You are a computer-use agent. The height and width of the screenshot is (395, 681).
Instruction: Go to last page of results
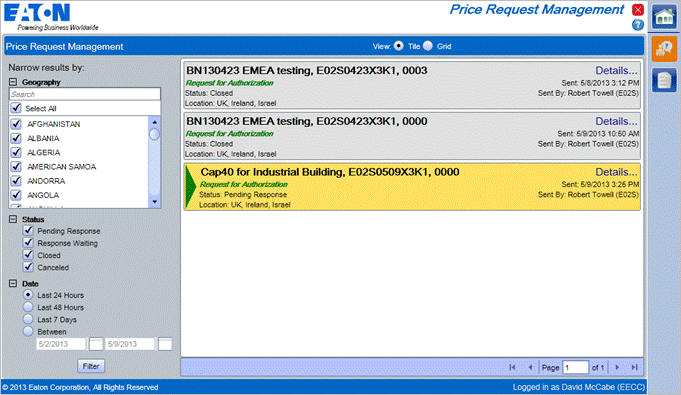[x=634, y=367]
